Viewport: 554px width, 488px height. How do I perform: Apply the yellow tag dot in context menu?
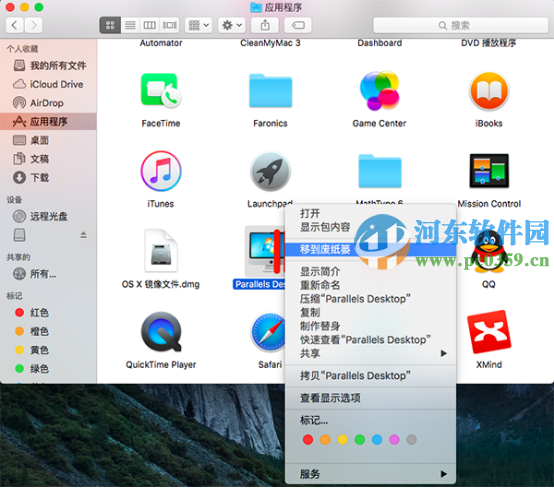(342, 440)
